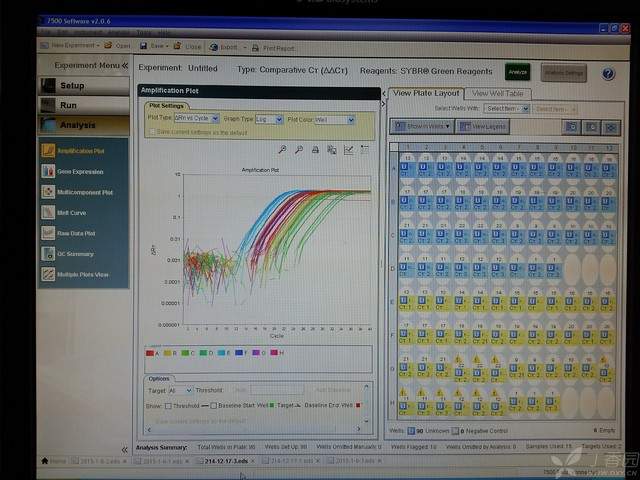Enable the Show Threshold checkbox
The image size is (640, 480).
(168, 406)
